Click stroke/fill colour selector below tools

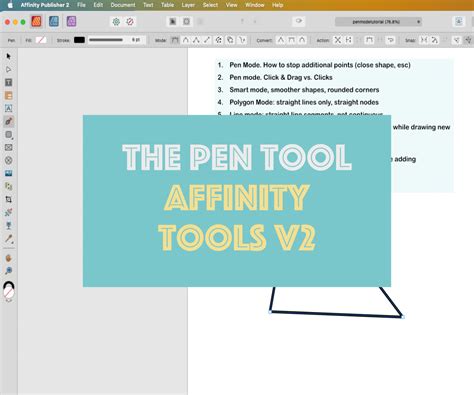(x=9, y=290)
